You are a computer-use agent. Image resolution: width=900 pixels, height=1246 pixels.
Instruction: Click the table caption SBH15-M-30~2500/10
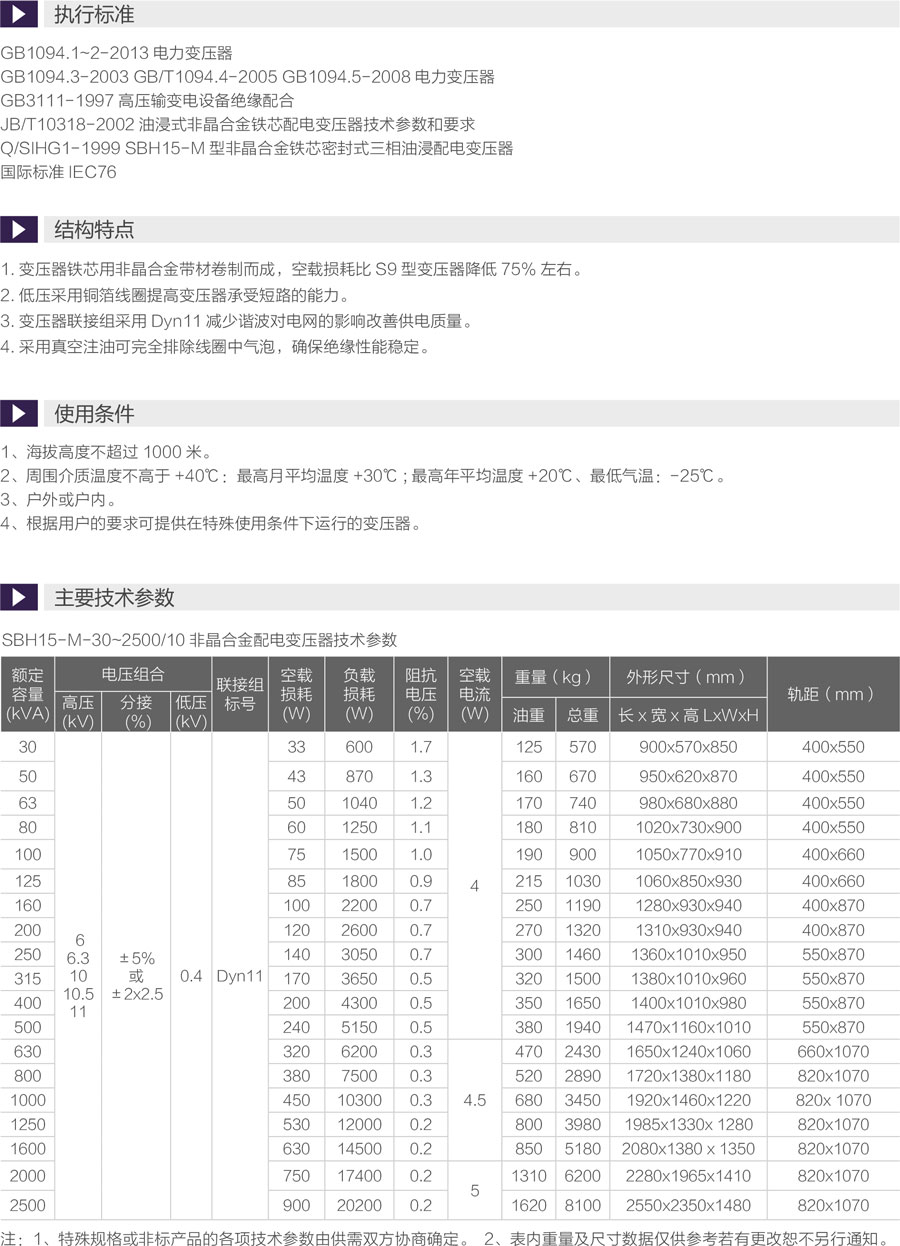click(200, 640)
